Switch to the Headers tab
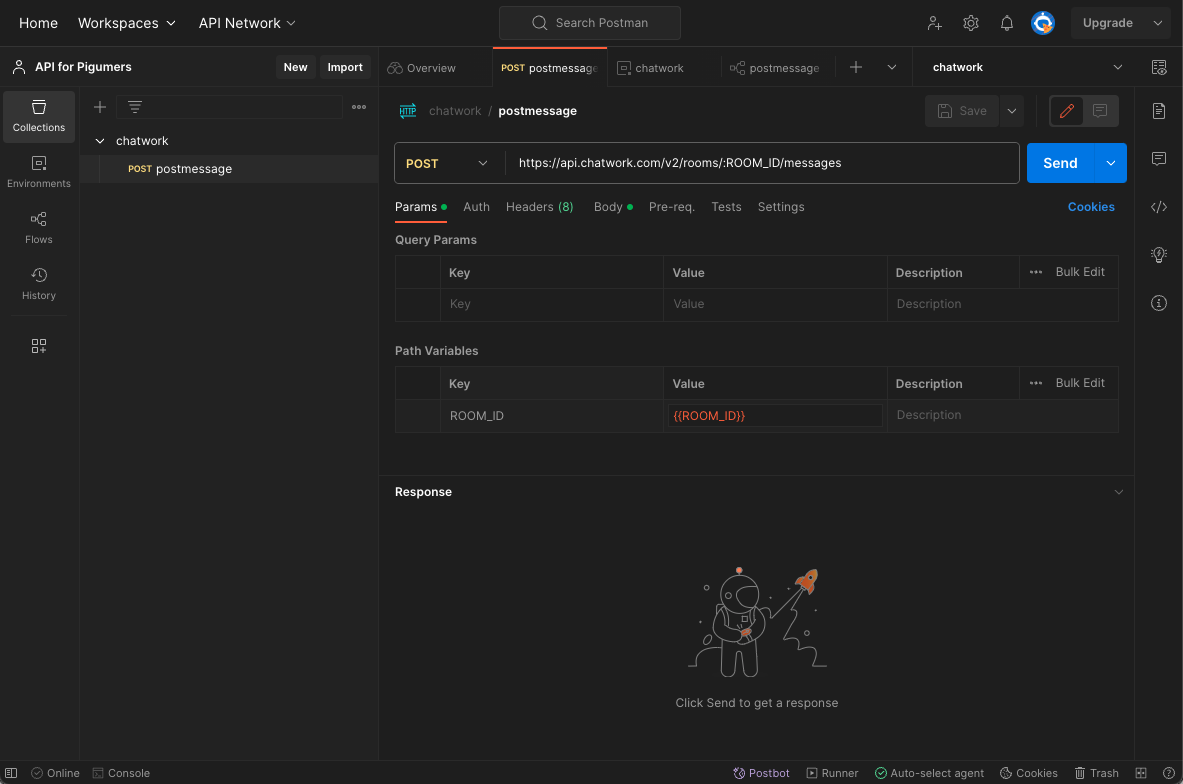 coord(539,207)
